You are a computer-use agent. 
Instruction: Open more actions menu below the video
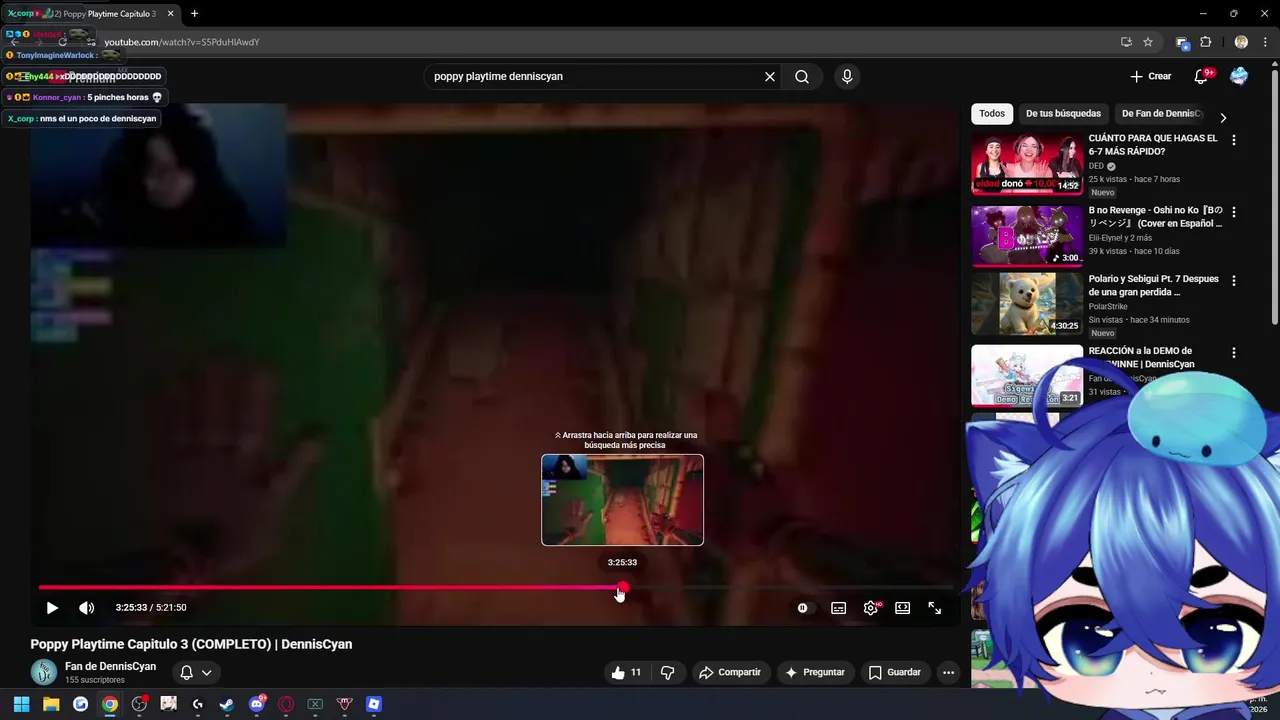(x=949, y=672)
